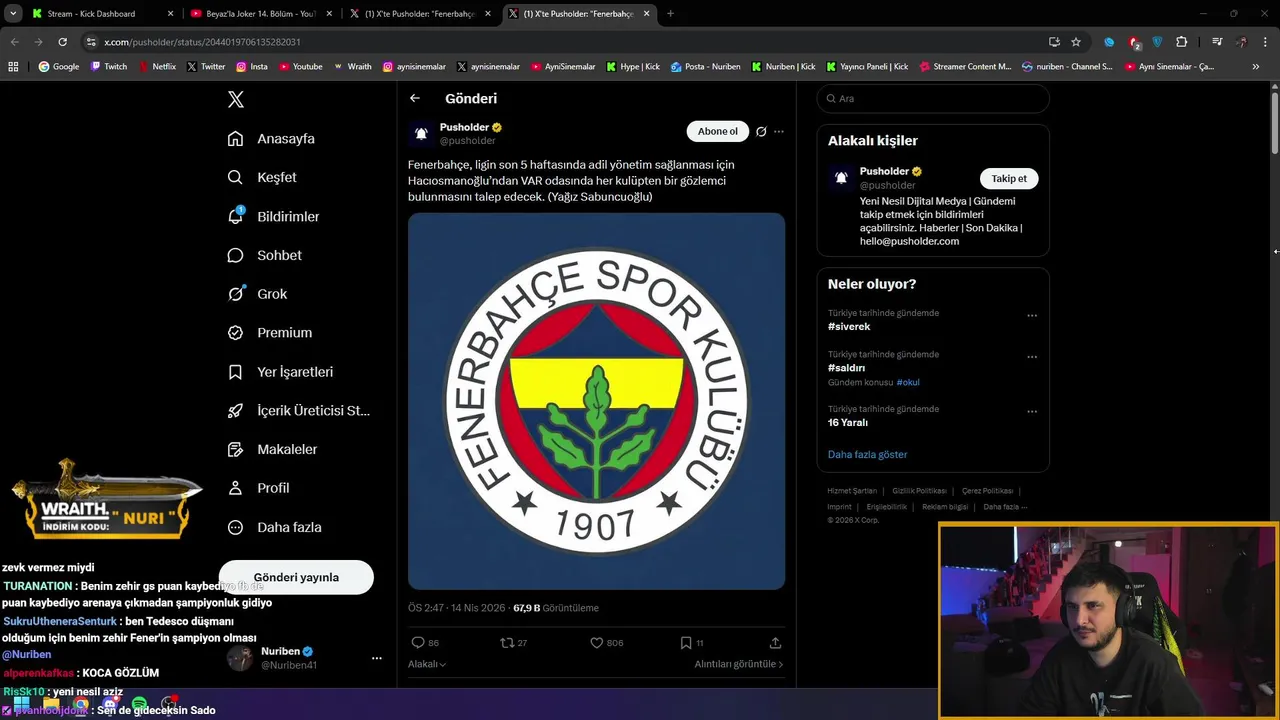
Task: Open the X logo home link
Action: click(236, 99)
